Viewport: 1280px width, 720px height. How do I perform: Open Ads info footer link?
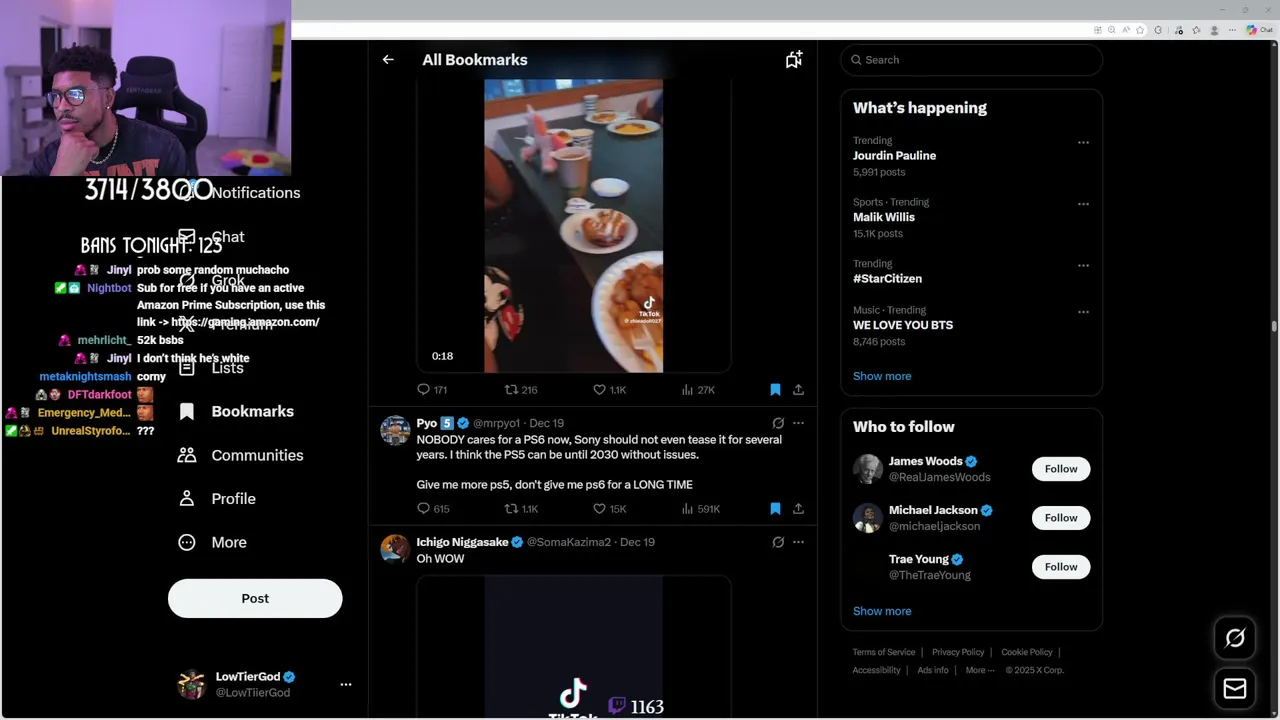[933, 670]
